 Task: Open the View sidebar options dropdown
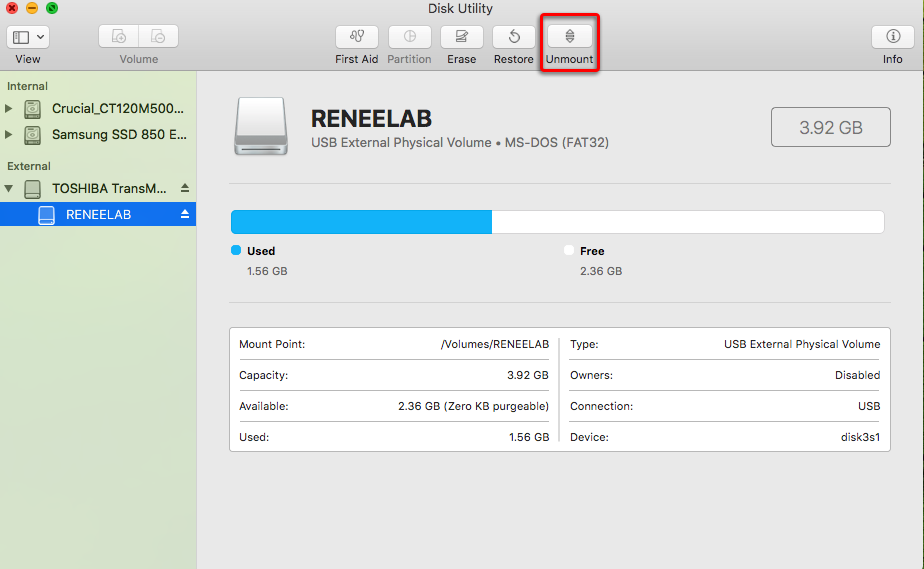tap(28, 37)
